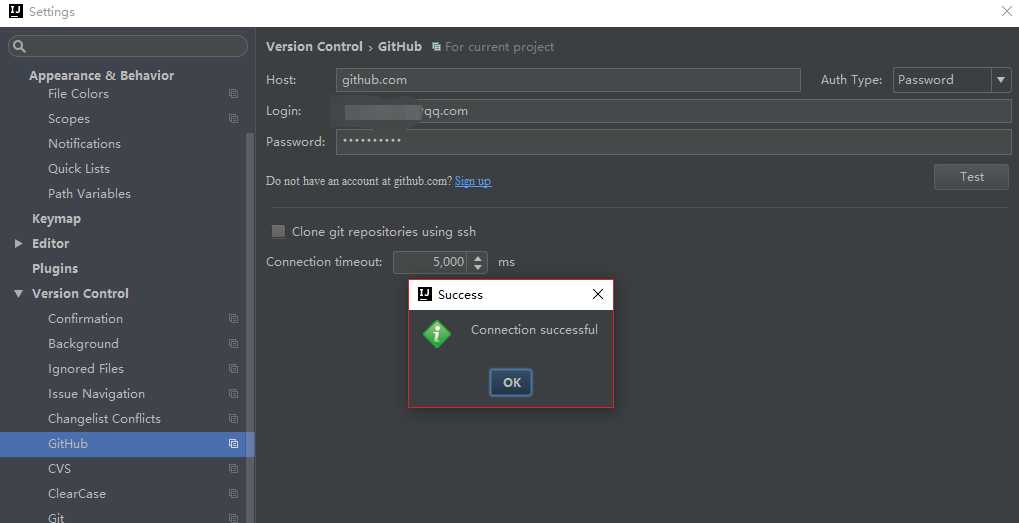
Task: Select Plugins in settings tree
Action: [55, 268]
